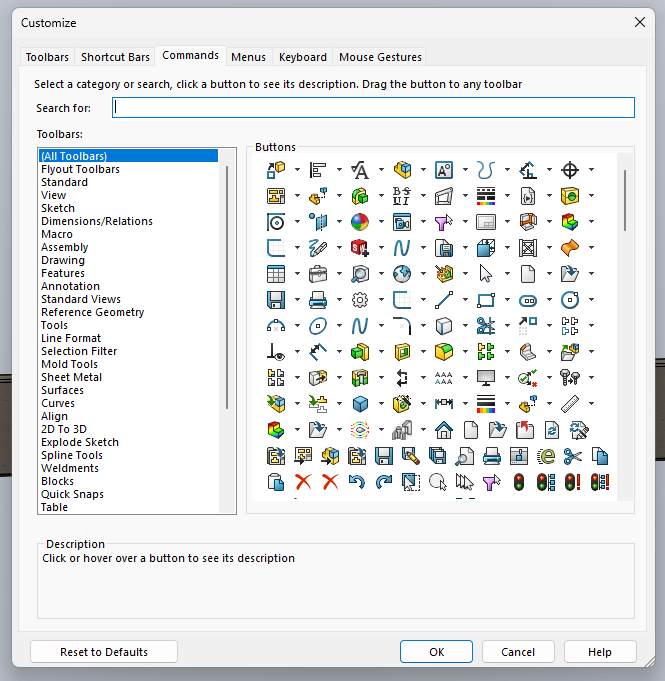Select Sheet Metal in Toolbars list
Image resolution: width=665 pixels, height=681 pixels.
pyautogui.click(x=71, y=377)
